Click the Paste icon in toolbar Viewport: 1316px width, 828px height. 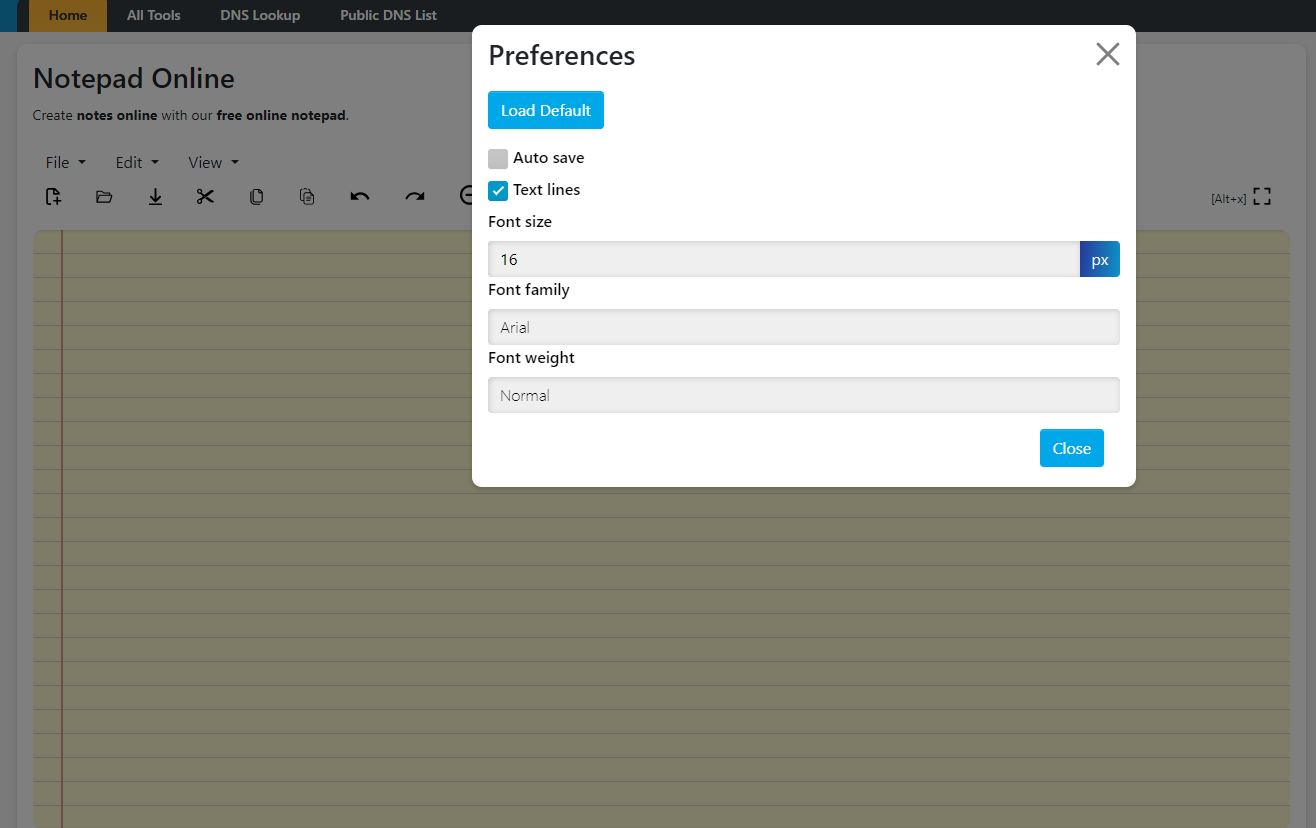point(307,197)
